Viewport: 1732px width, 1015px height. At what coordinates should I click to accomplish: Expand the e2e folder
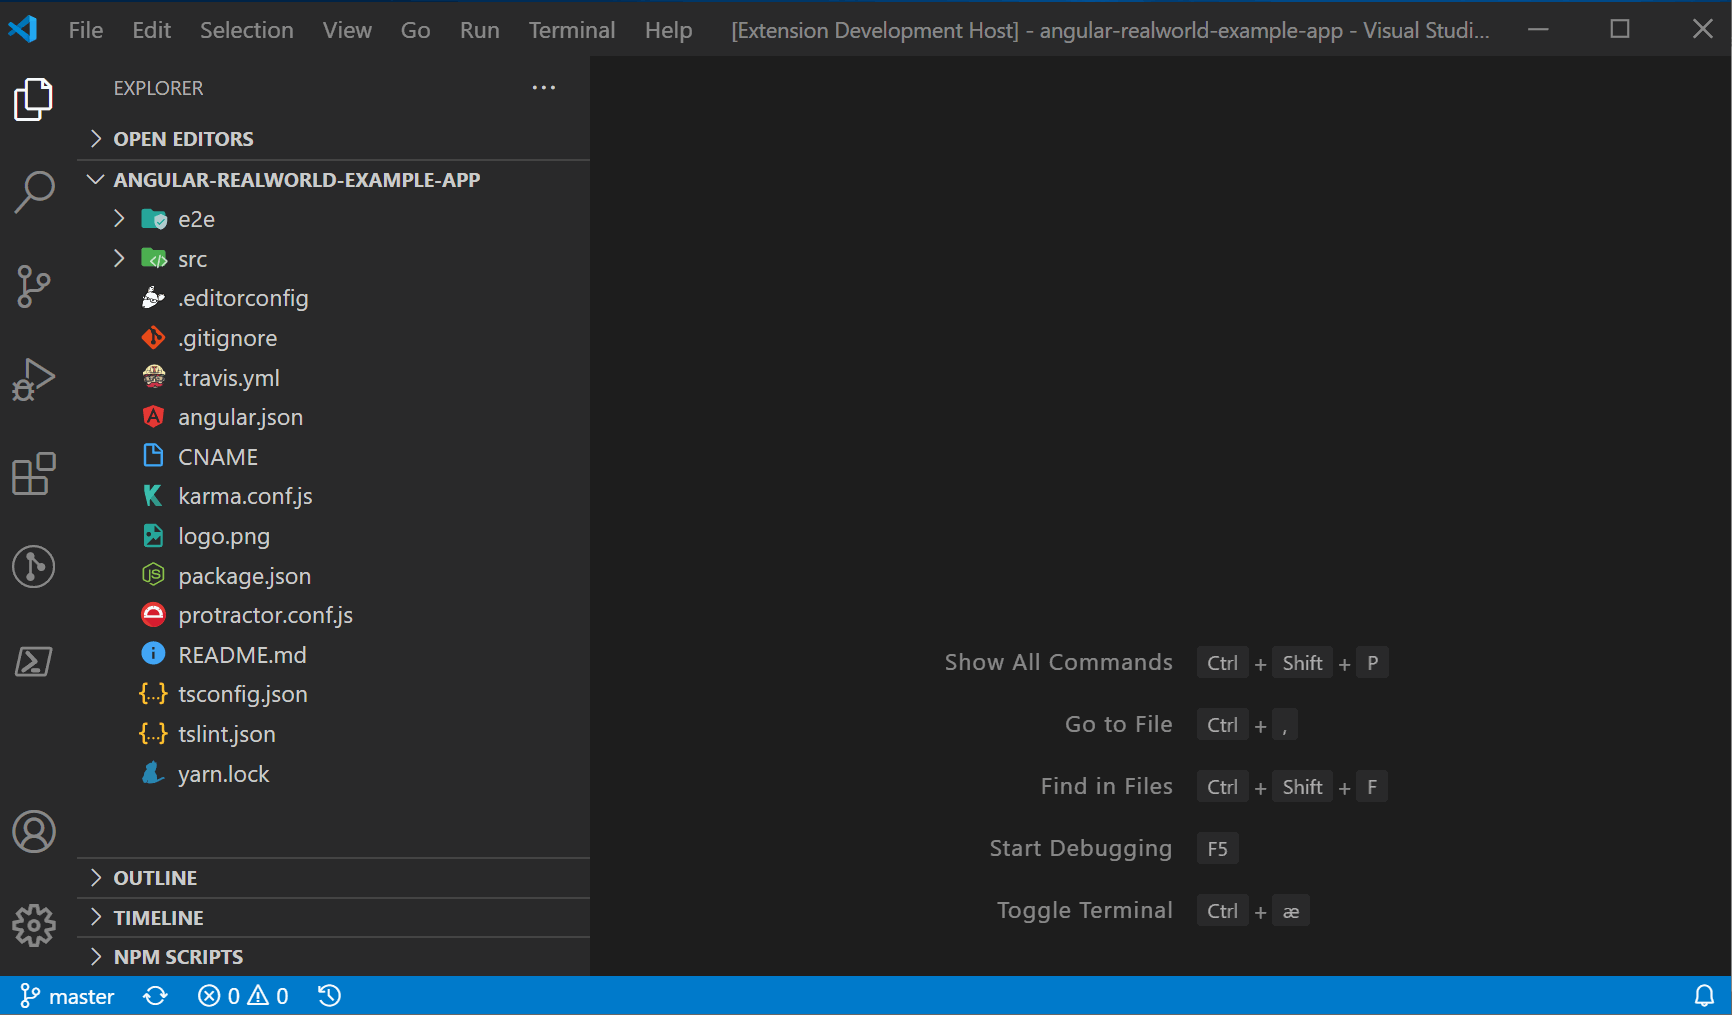pos(333,219)
